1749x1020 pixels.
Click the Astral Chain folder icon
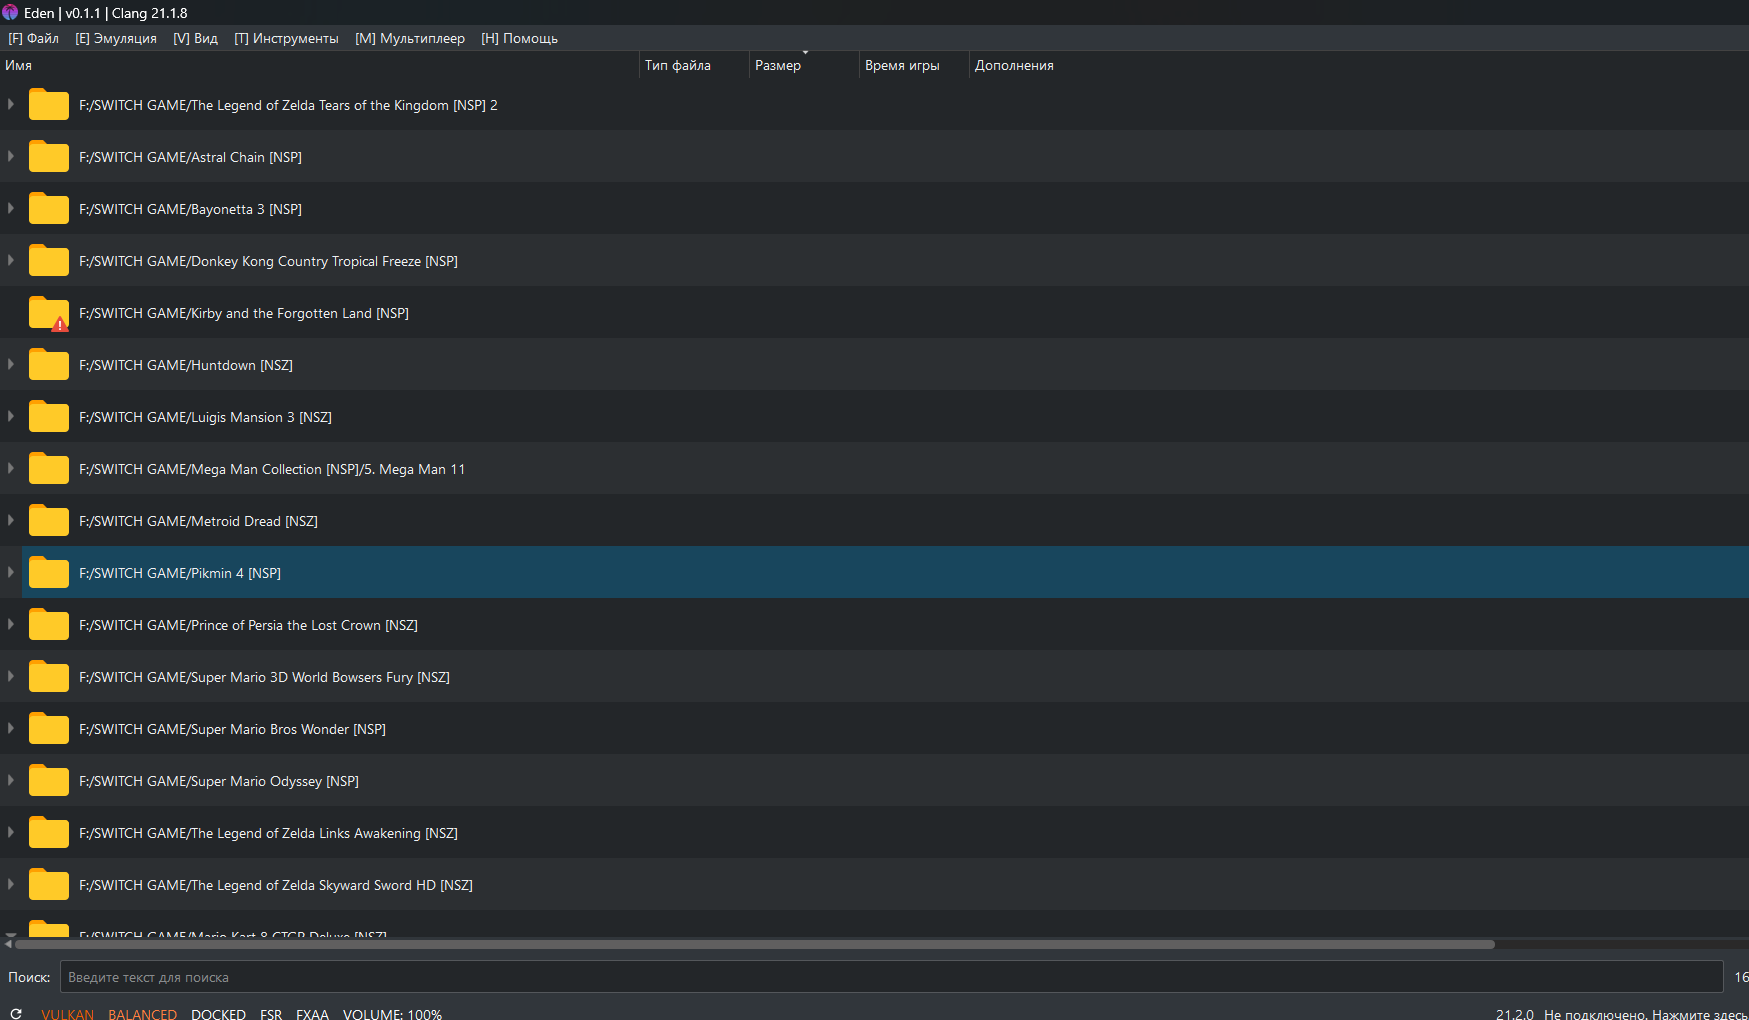point(48,157)
